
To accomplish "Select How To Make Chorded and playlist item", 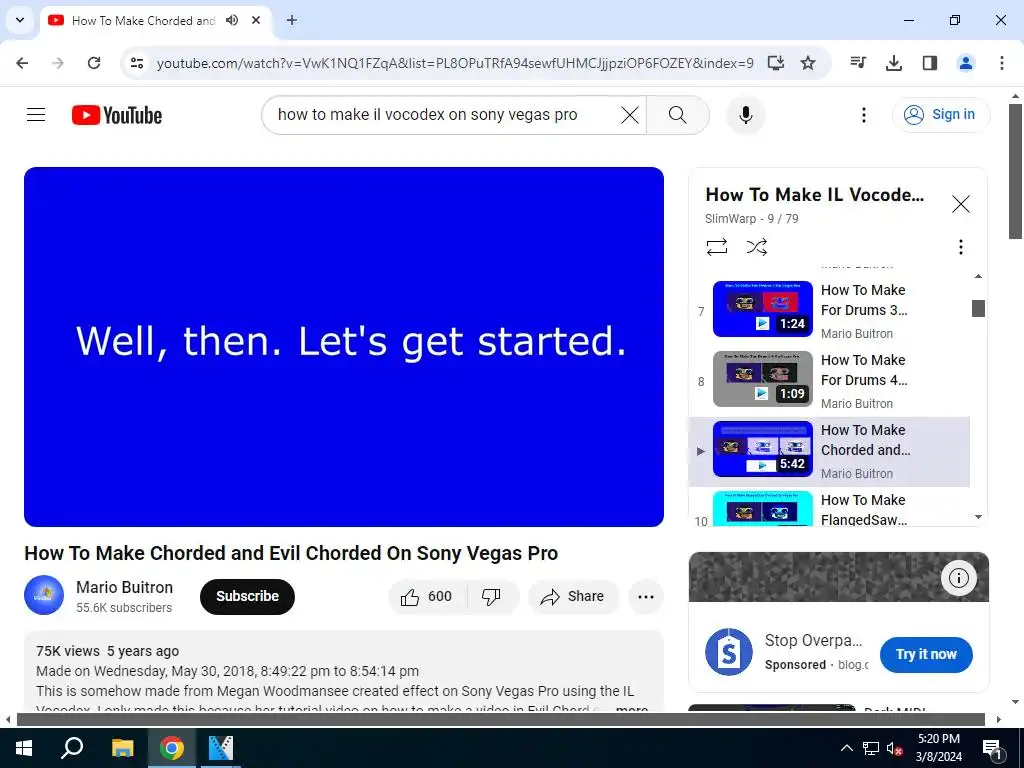I will tap(829, 451).
